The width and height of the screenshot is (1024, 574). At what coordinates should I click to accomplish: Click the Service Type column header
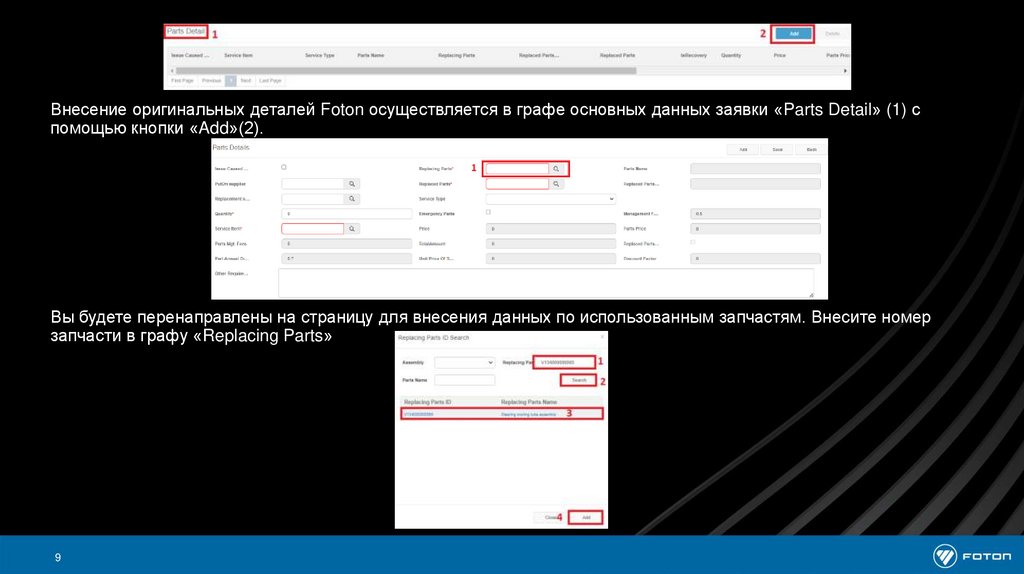[319, 56]
